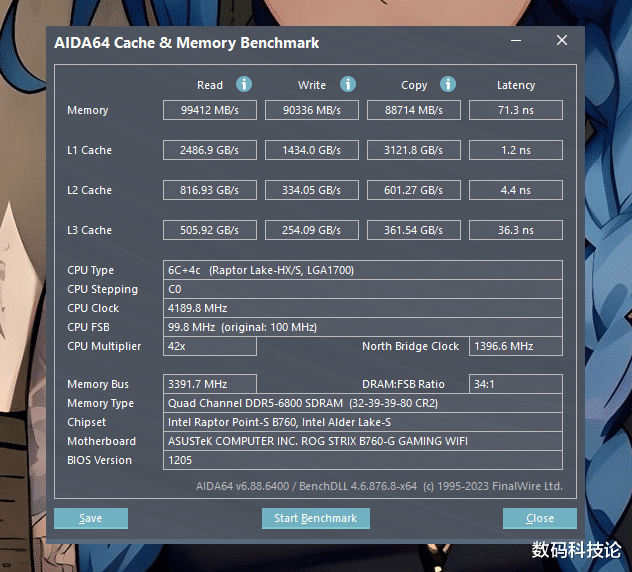Click L2 Cache copy 601.27 GB/s
632x572 pixels.
click(x=414, y=190)
